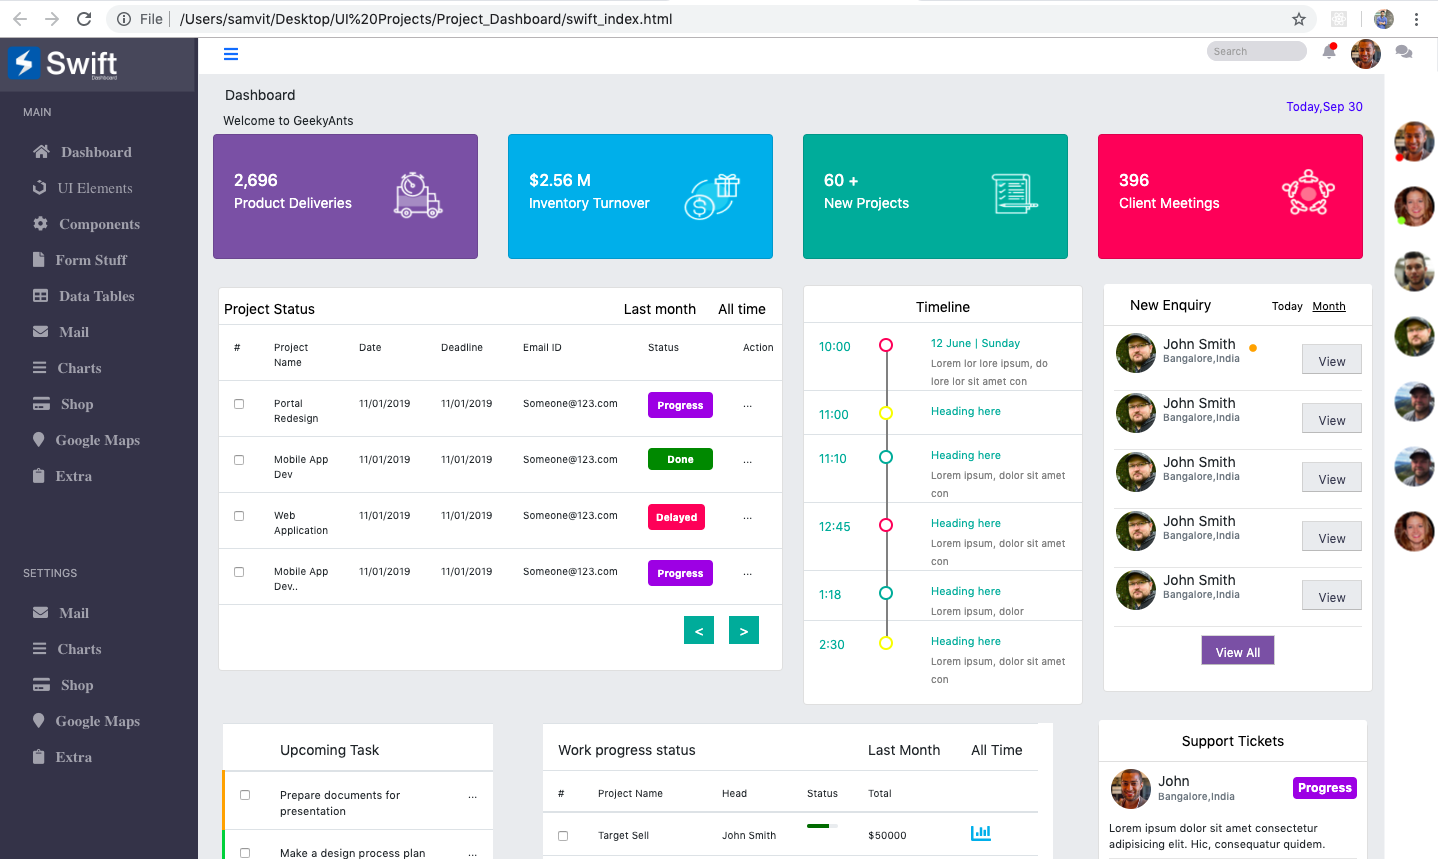
Task: Switch to All time in Project Status
Action: (x=741, y=309)
